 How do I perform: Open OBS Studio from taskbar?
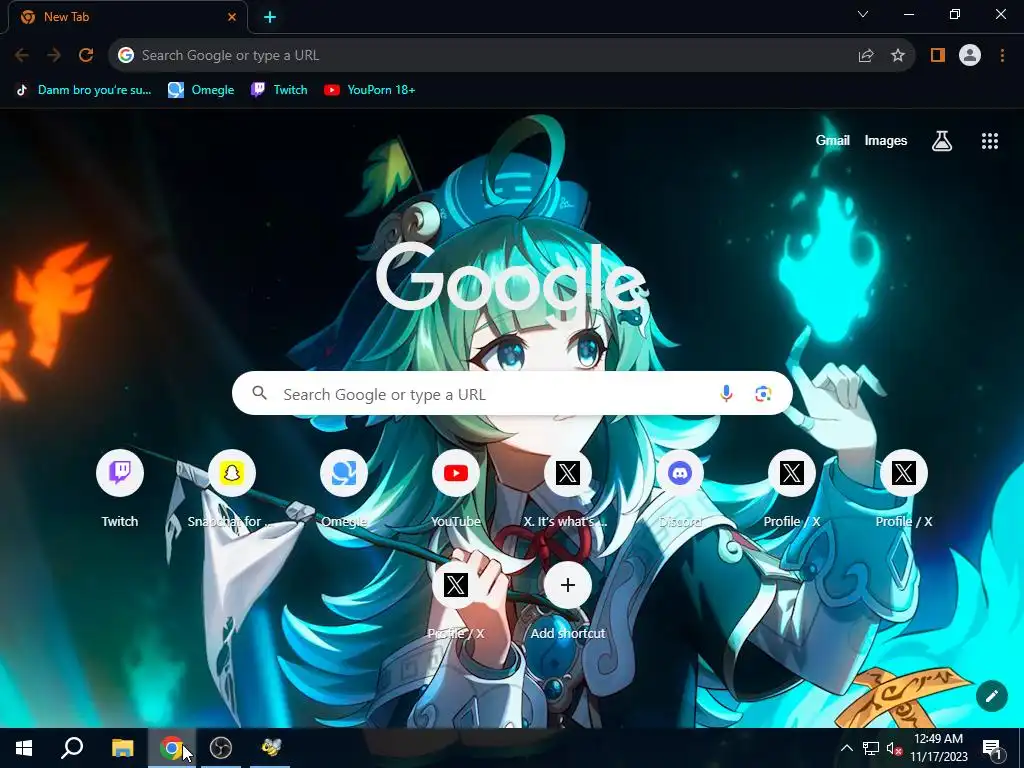click(x=221, y=748)
